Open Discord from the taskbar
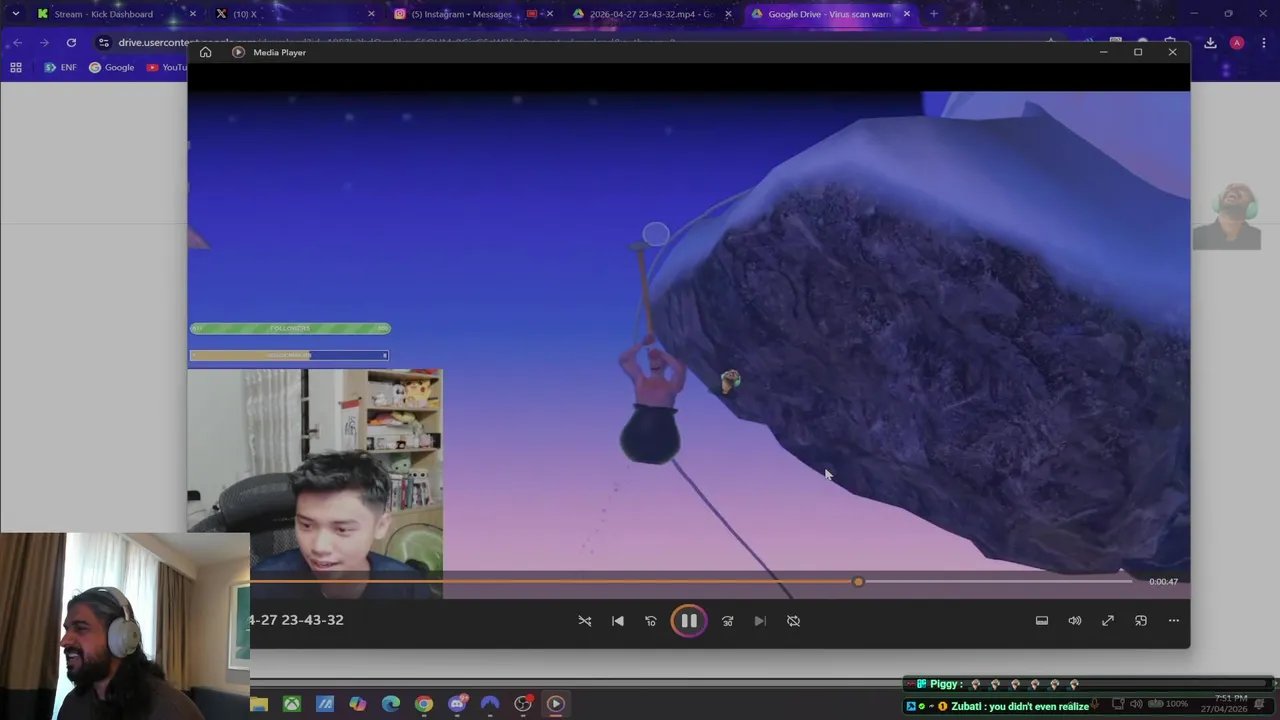This screenshot has width=1280, height=720. tap(457, 704)
